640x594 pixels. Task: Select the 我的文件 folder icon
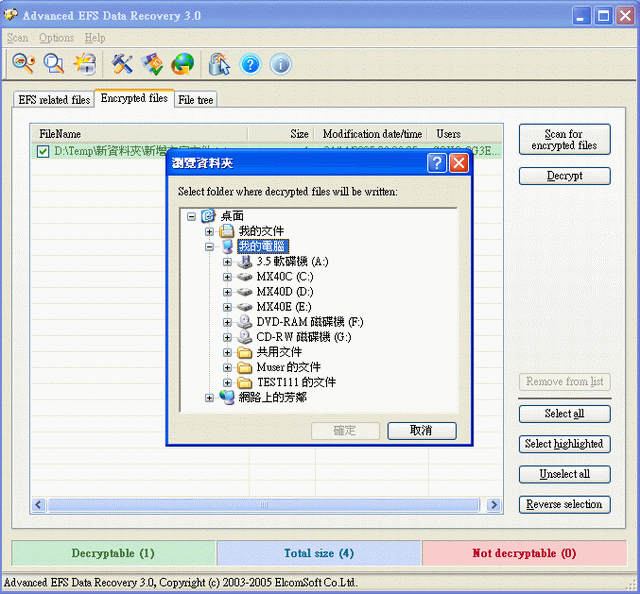tap(227, 231)
